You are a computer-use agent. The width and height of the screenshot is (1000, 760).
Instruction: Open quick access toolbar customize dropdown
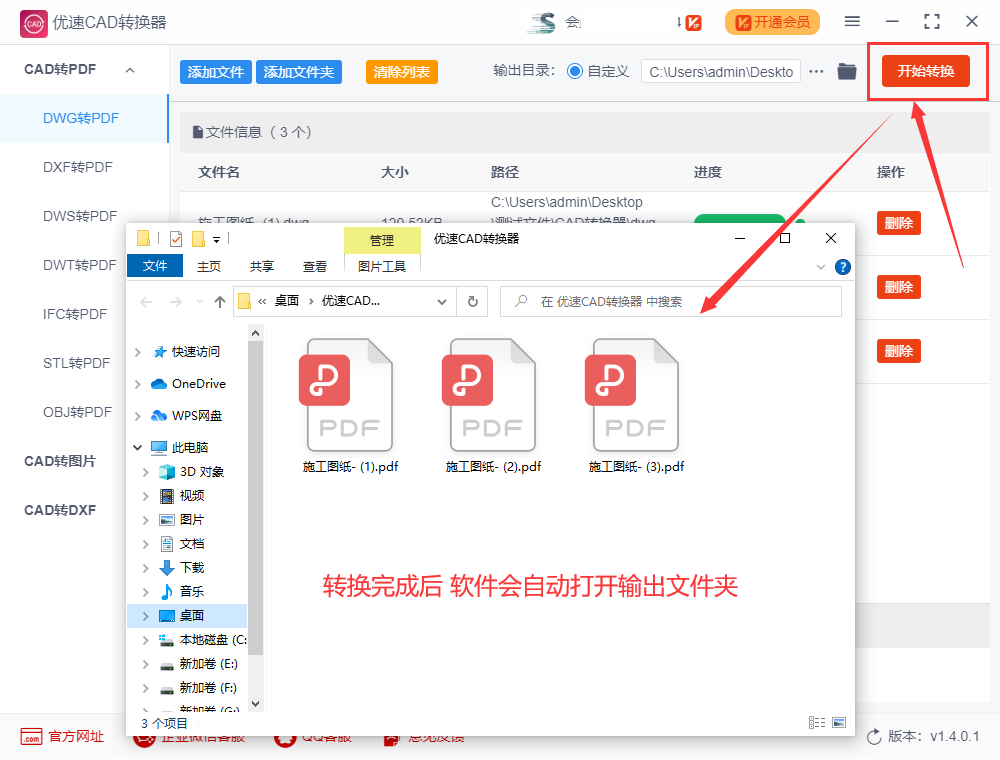click(x=217, y=240)
